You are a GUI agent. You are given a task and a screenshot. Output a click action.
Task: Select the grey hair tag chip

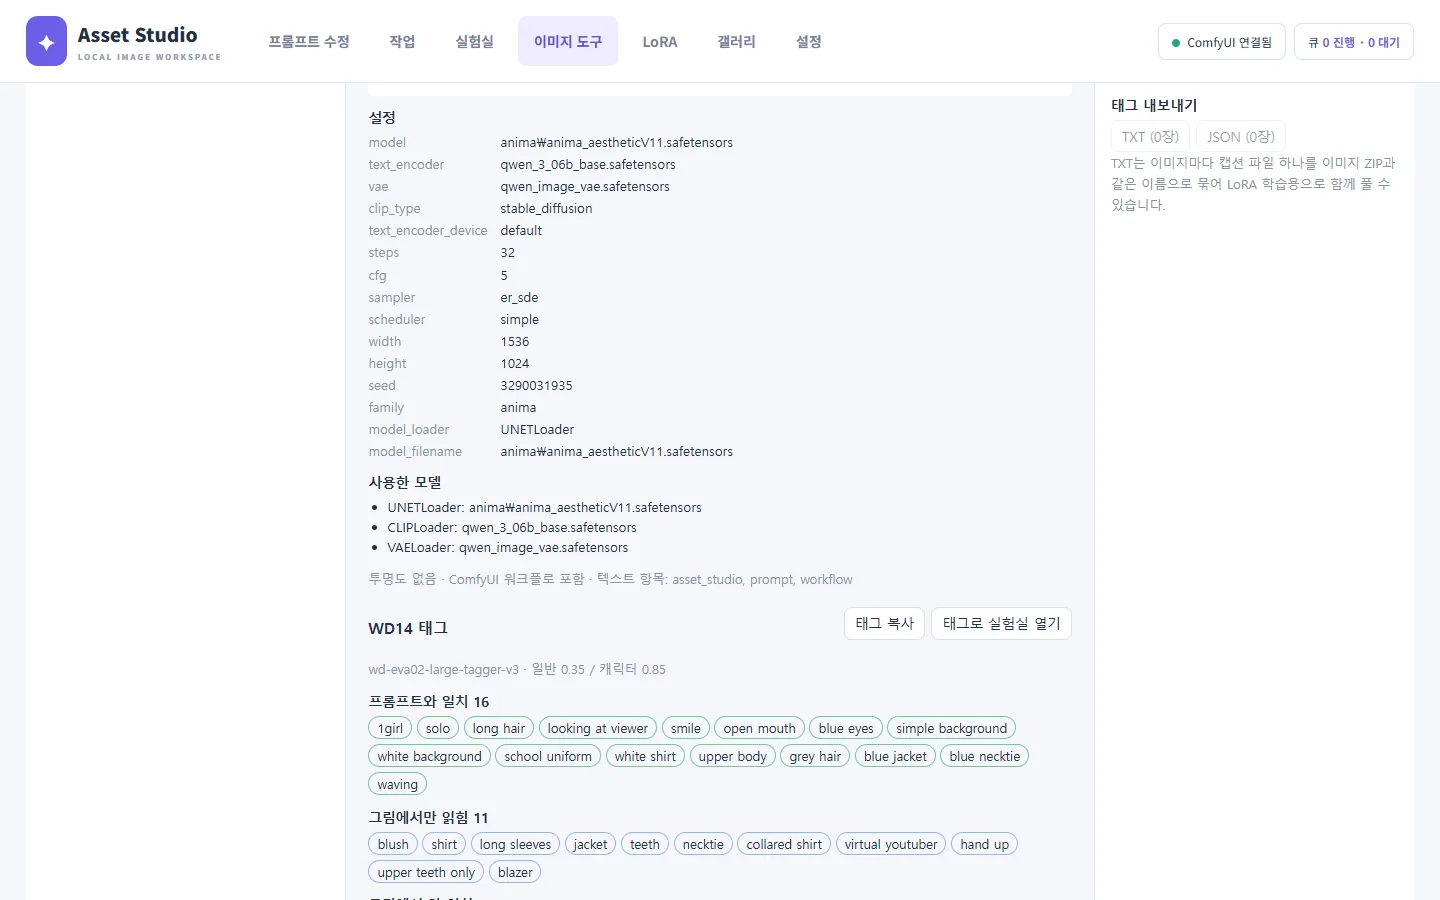815,756
